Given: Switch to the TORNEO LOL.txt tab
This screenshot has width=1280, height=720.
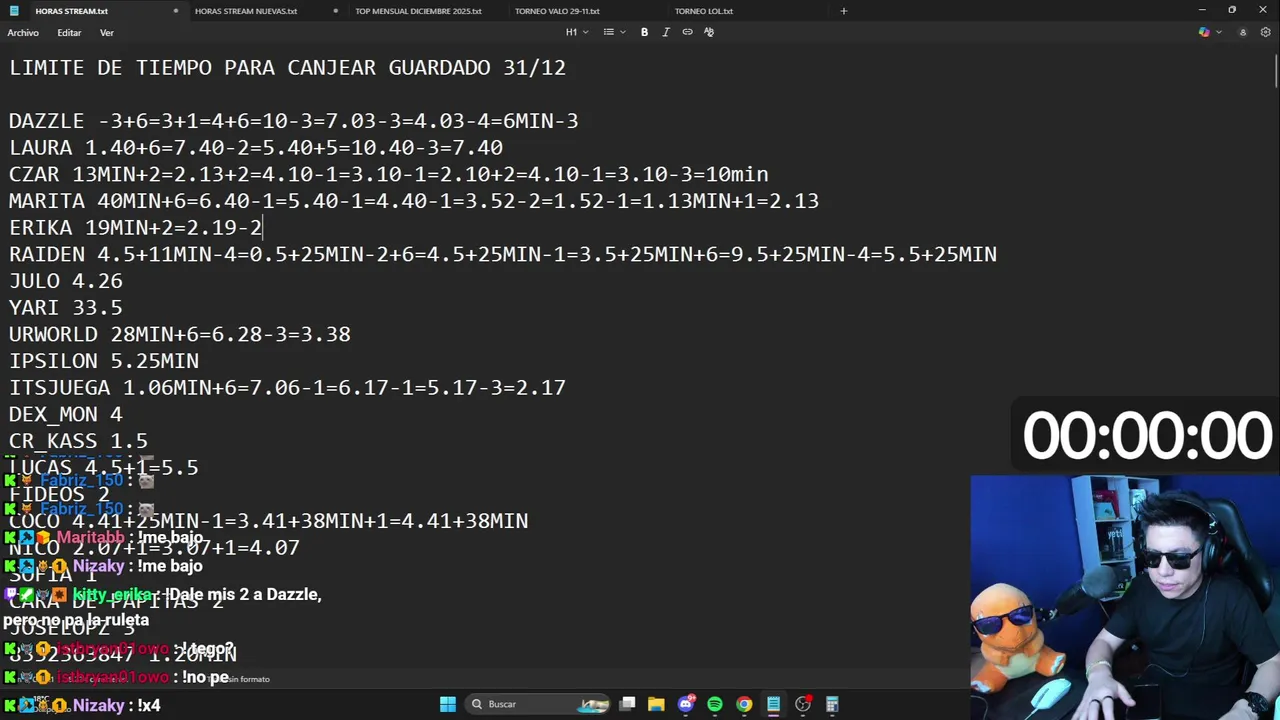Looking at the screenshot, I should point(704,11).
